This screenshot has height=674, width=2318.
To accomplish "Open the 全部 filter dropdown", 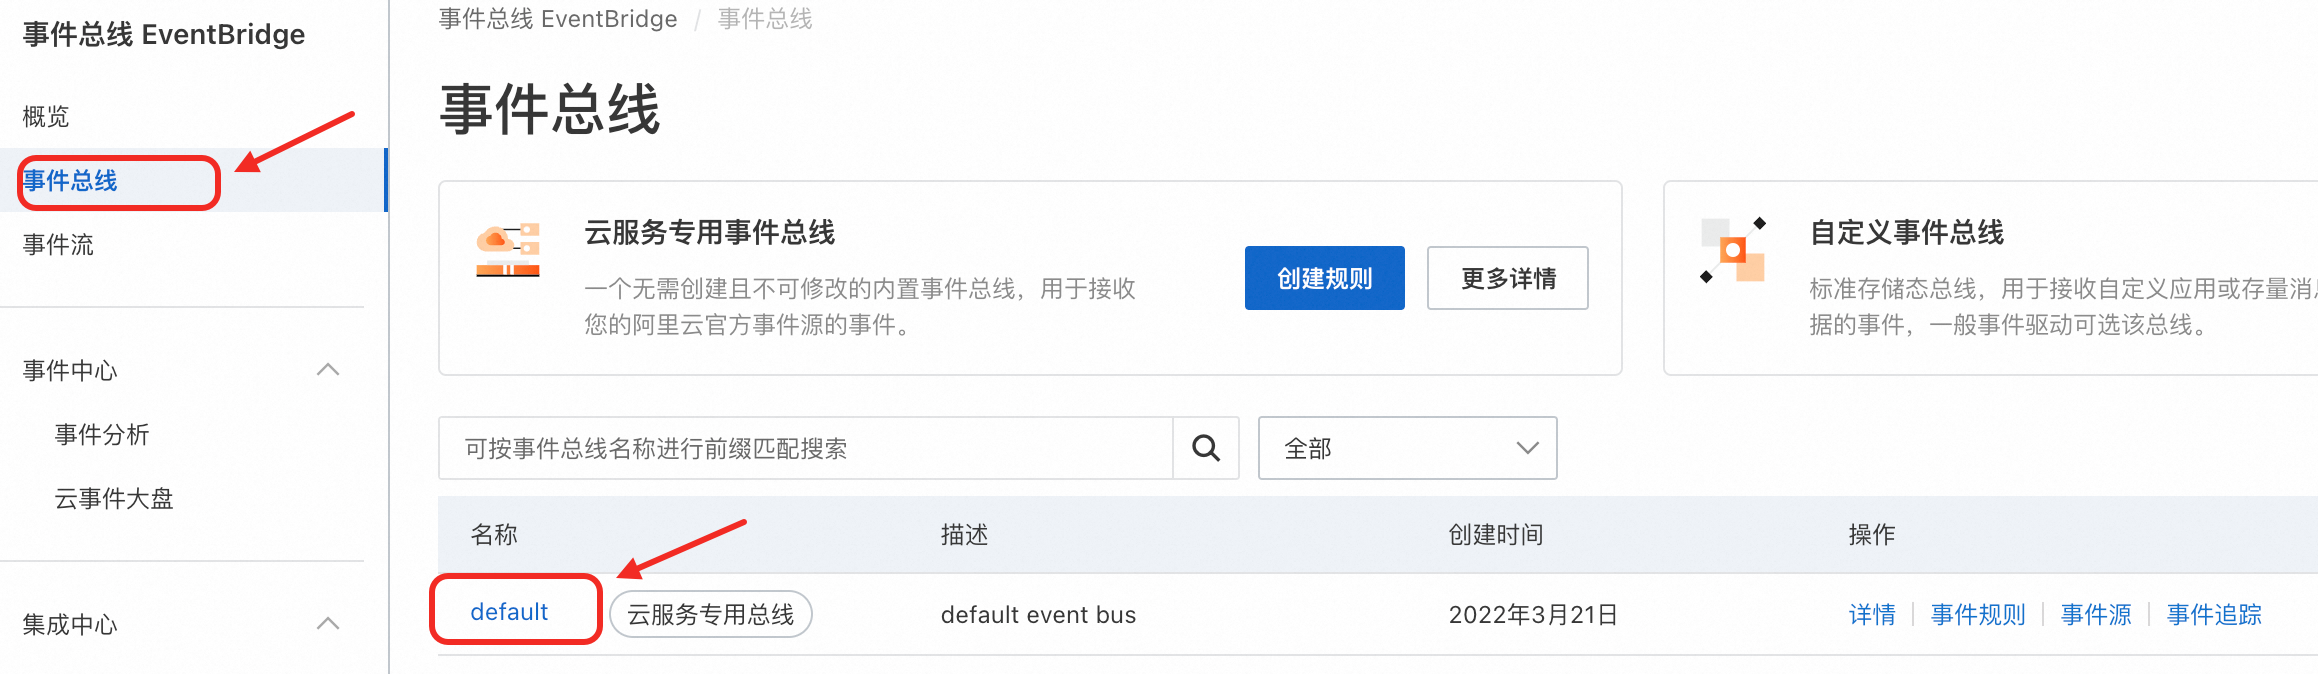I will [1407, 448].
